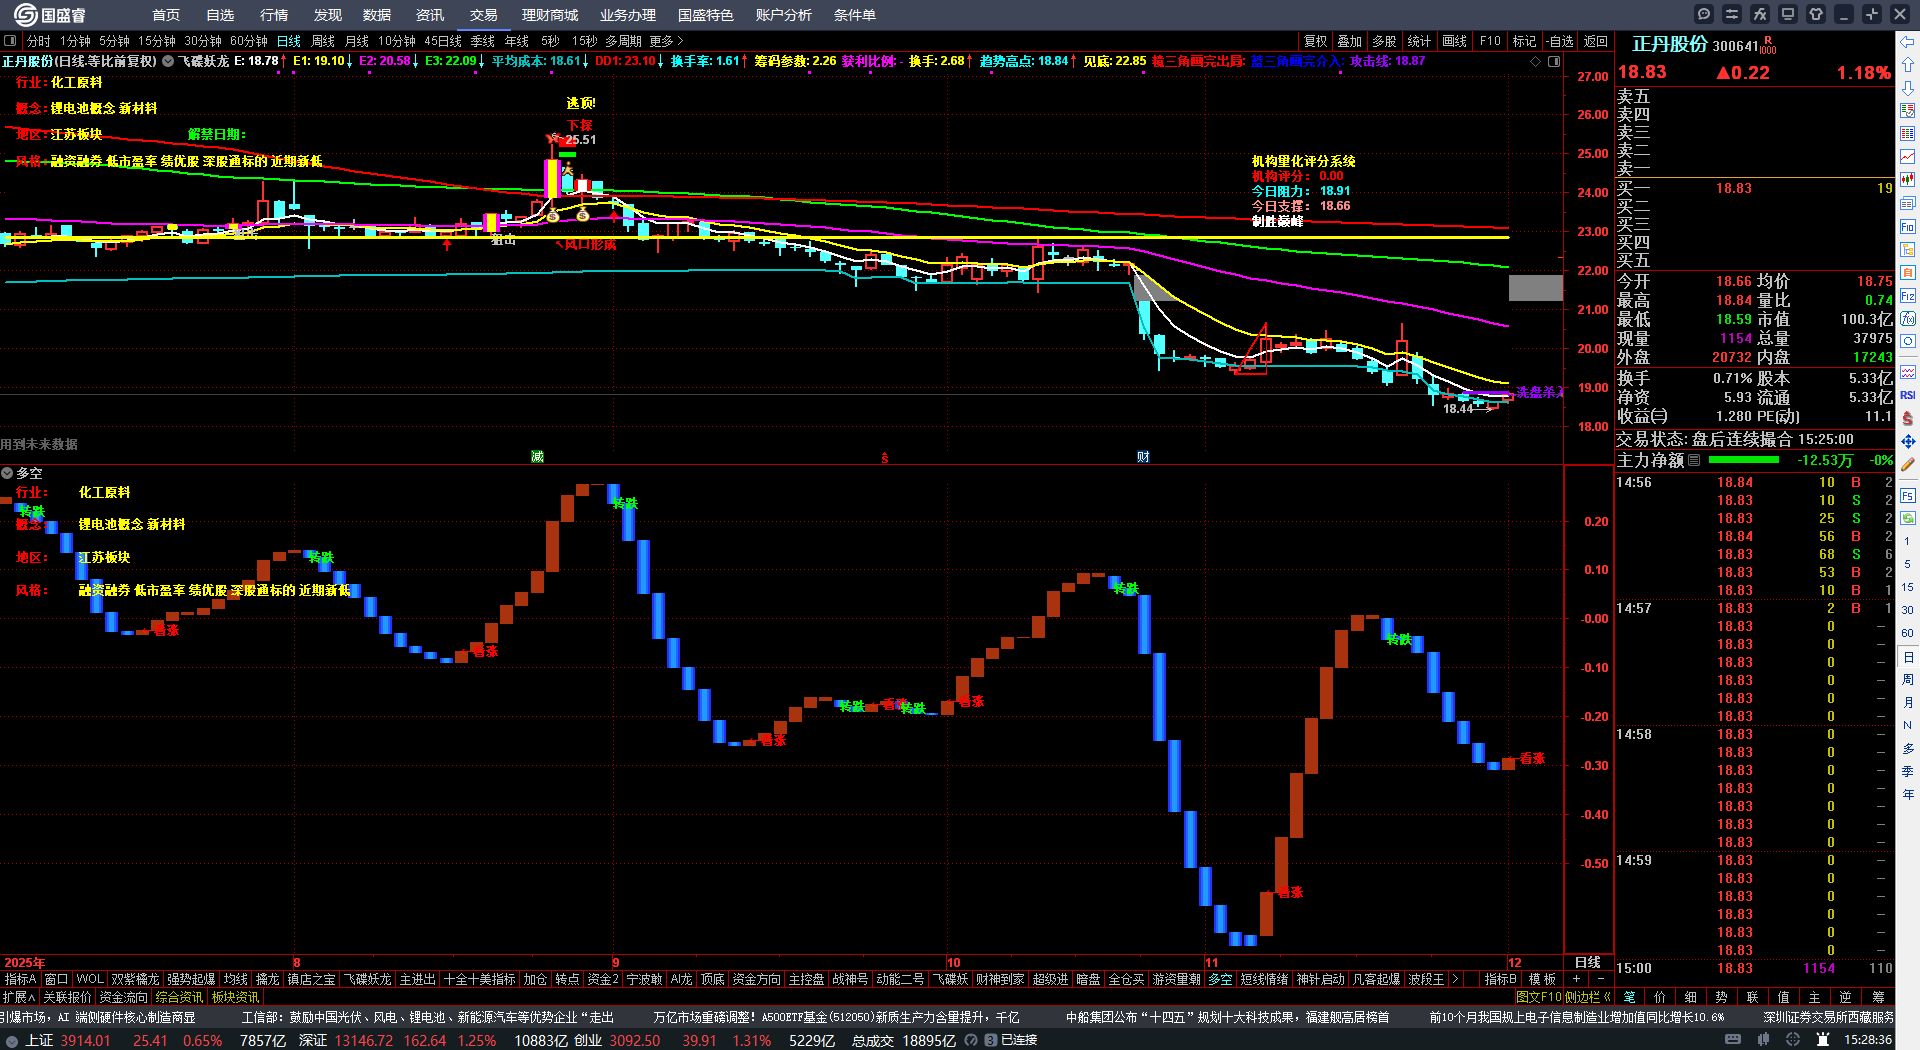
Task: Click the crosshair target icon in status bar
Action: click(x=1794, y=1040)
